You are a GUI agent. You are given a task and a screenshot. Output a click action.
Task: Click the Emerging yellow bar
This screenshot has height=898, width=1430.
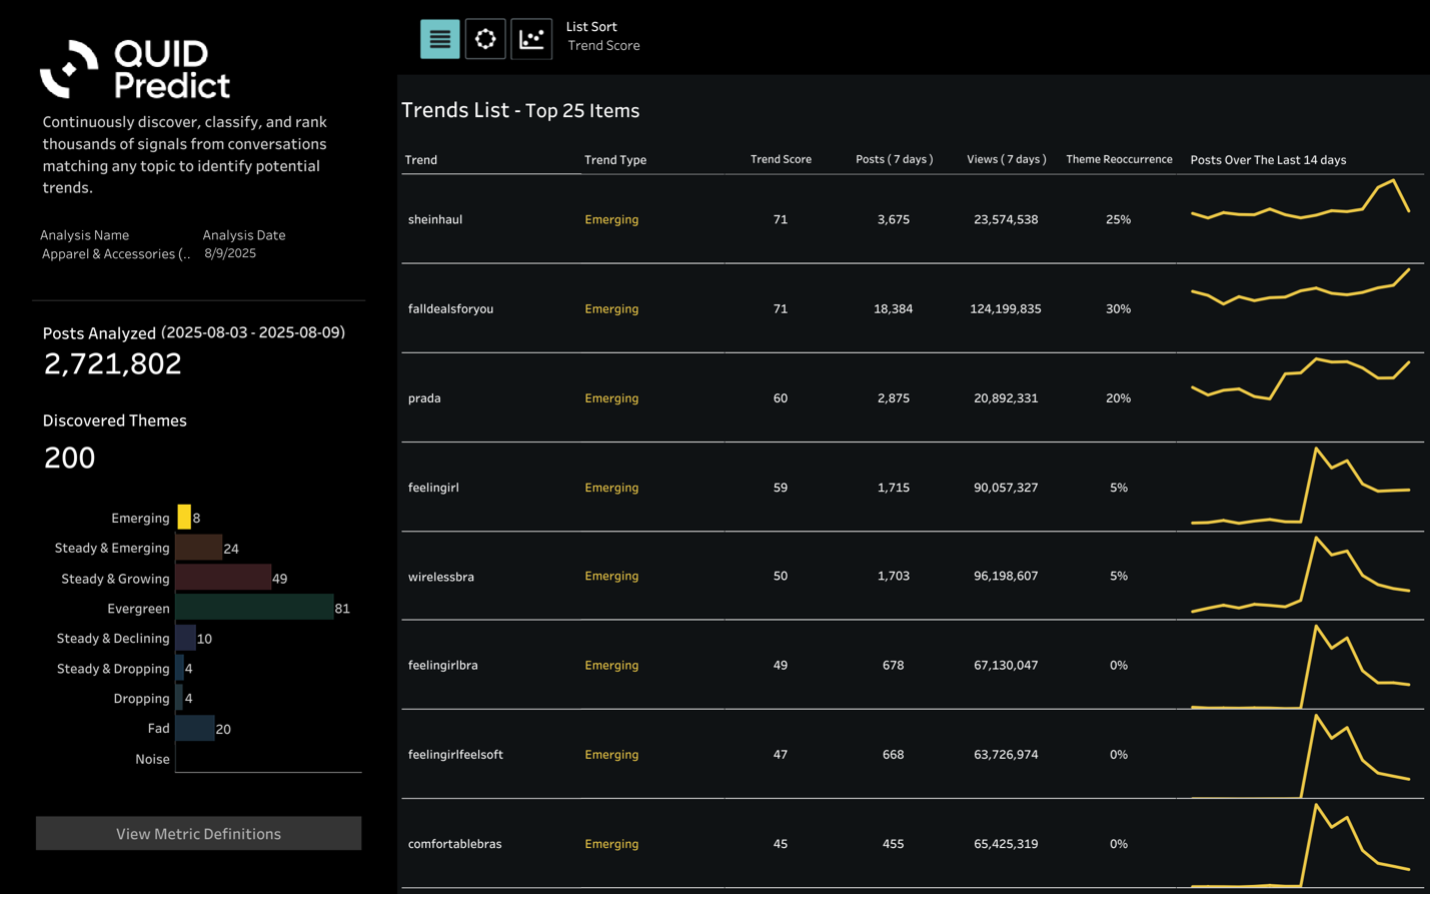(184, 517)
